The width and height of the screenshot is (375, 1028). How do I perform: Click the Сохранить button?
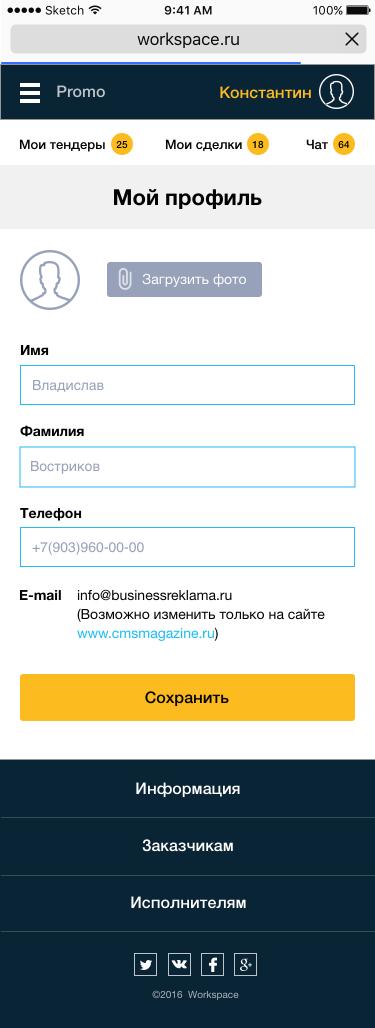tap(188, 698)
